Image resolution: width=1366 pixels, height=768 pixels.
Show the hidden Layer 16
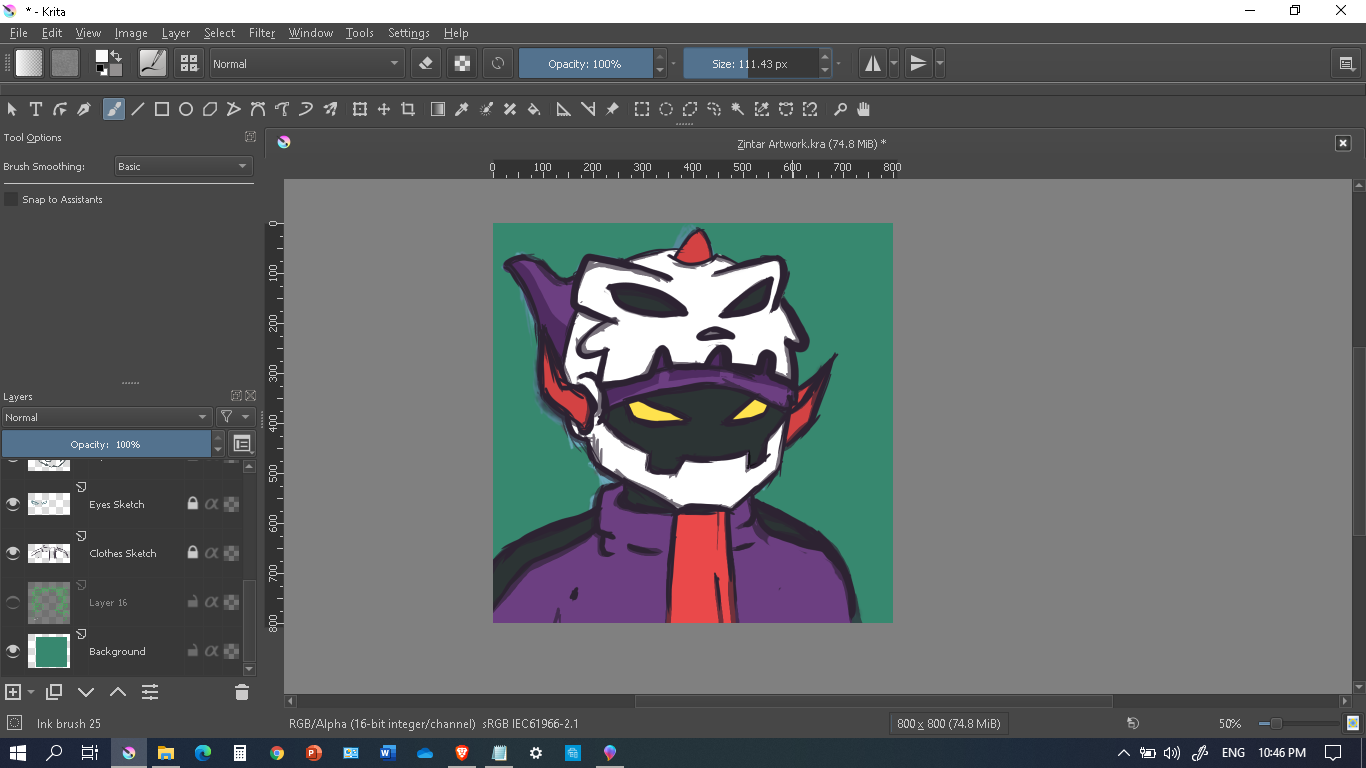click(13, 602)
